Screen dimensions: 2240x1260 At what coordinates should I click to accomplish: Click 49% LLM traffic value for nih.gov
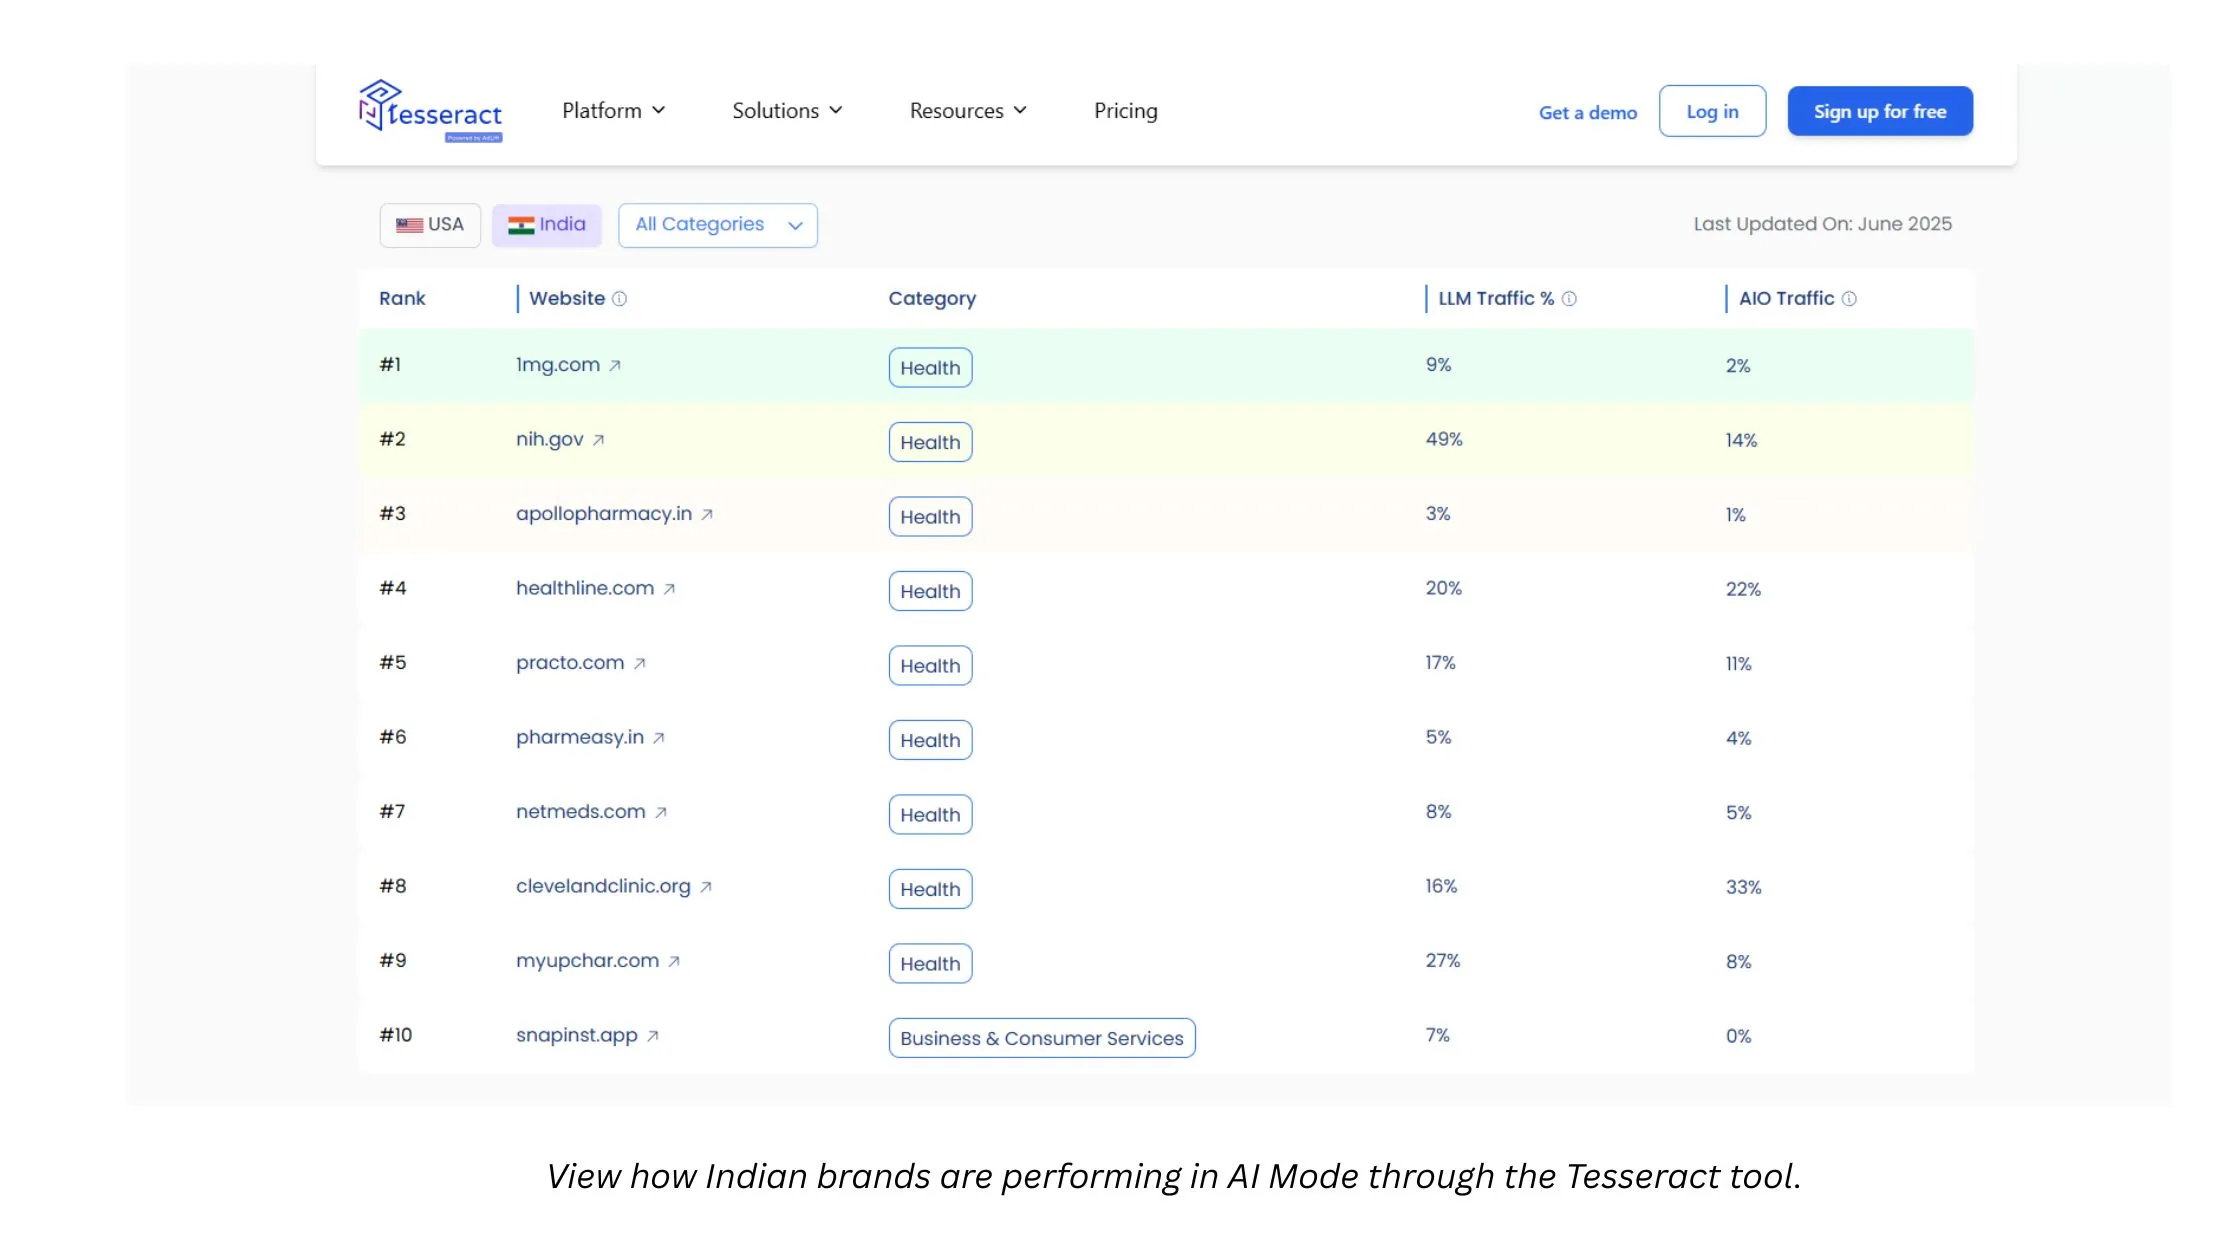pos(1444,440)
